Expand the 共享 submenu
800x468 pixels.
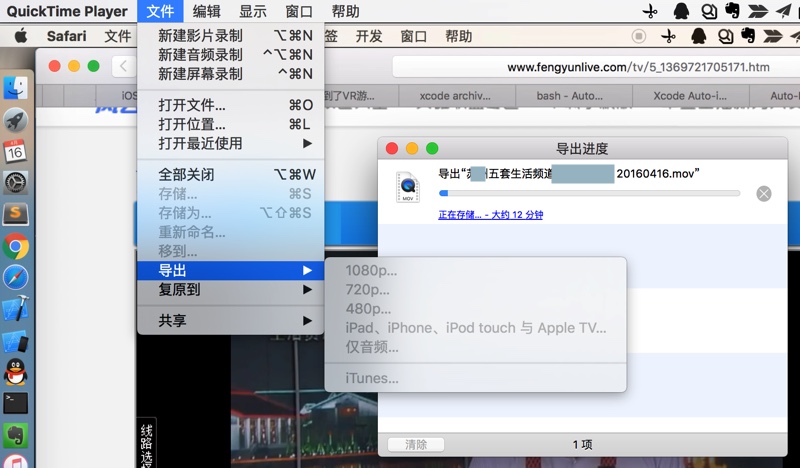point(231,321)
